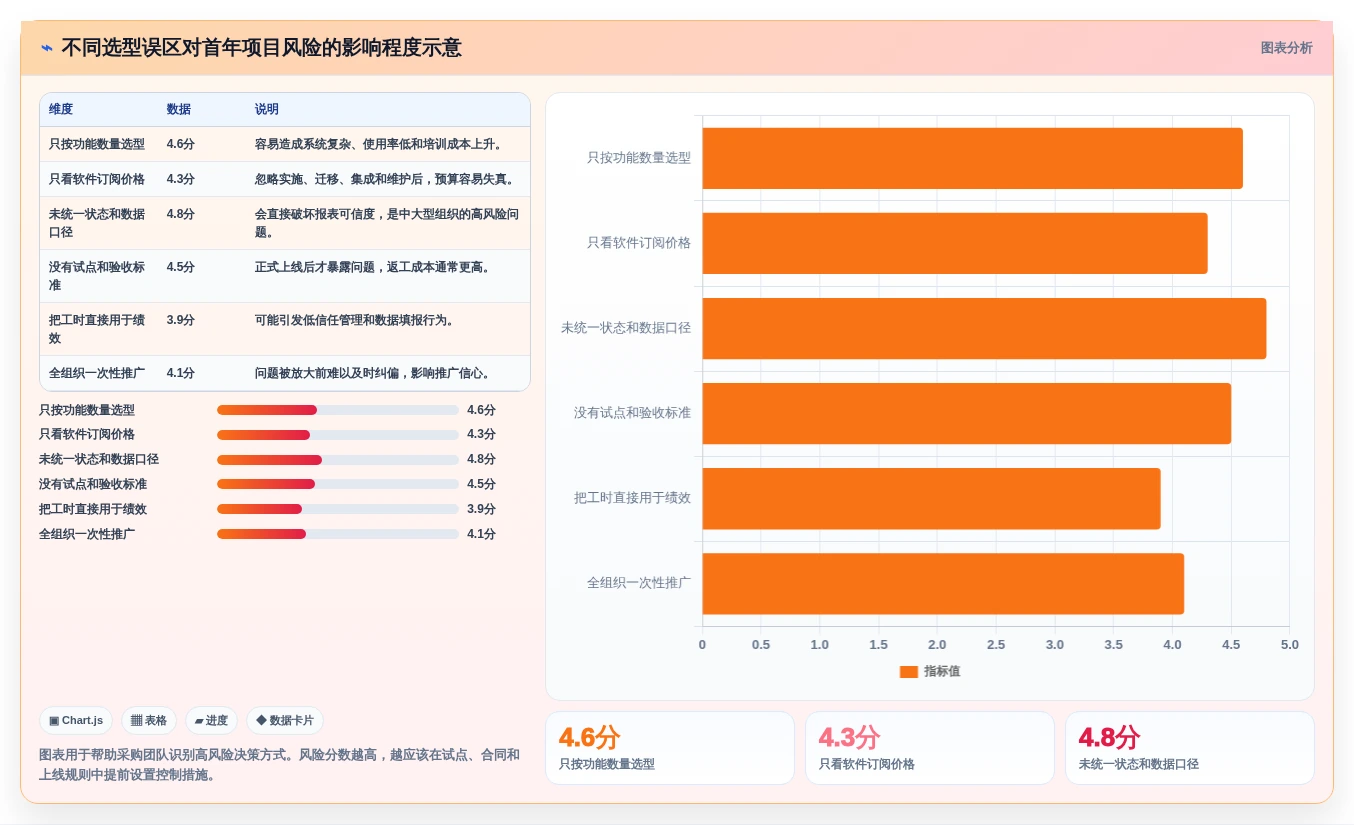This screenshot has width=1354, height=825.
Task: Click x-axis tick label 5.0
Action: click(1290, 645)
